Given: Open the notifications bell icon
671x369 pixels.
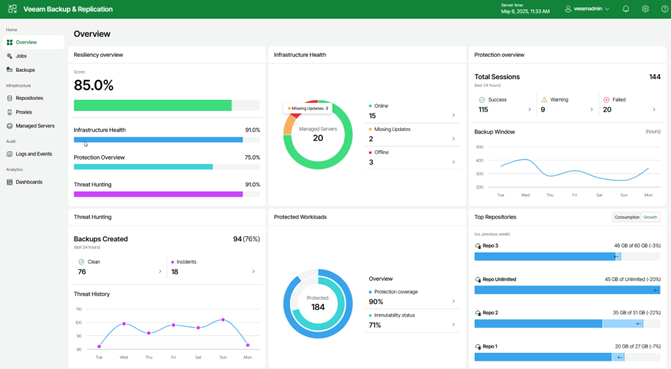Looking at the screenshot, I should click(x=626, y=9).
